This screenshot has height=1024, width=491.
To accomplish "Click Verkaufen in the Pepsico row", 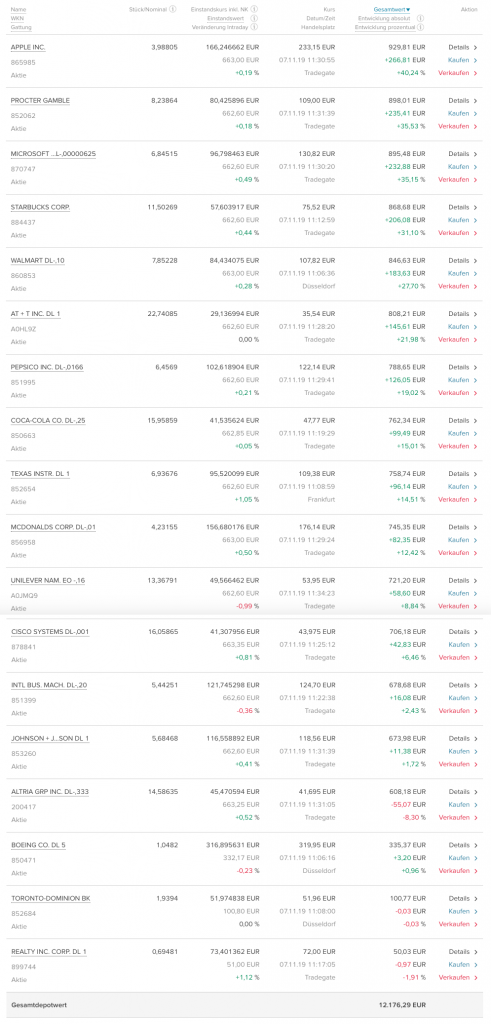I will pyautogui.click(x=458, y=393).
